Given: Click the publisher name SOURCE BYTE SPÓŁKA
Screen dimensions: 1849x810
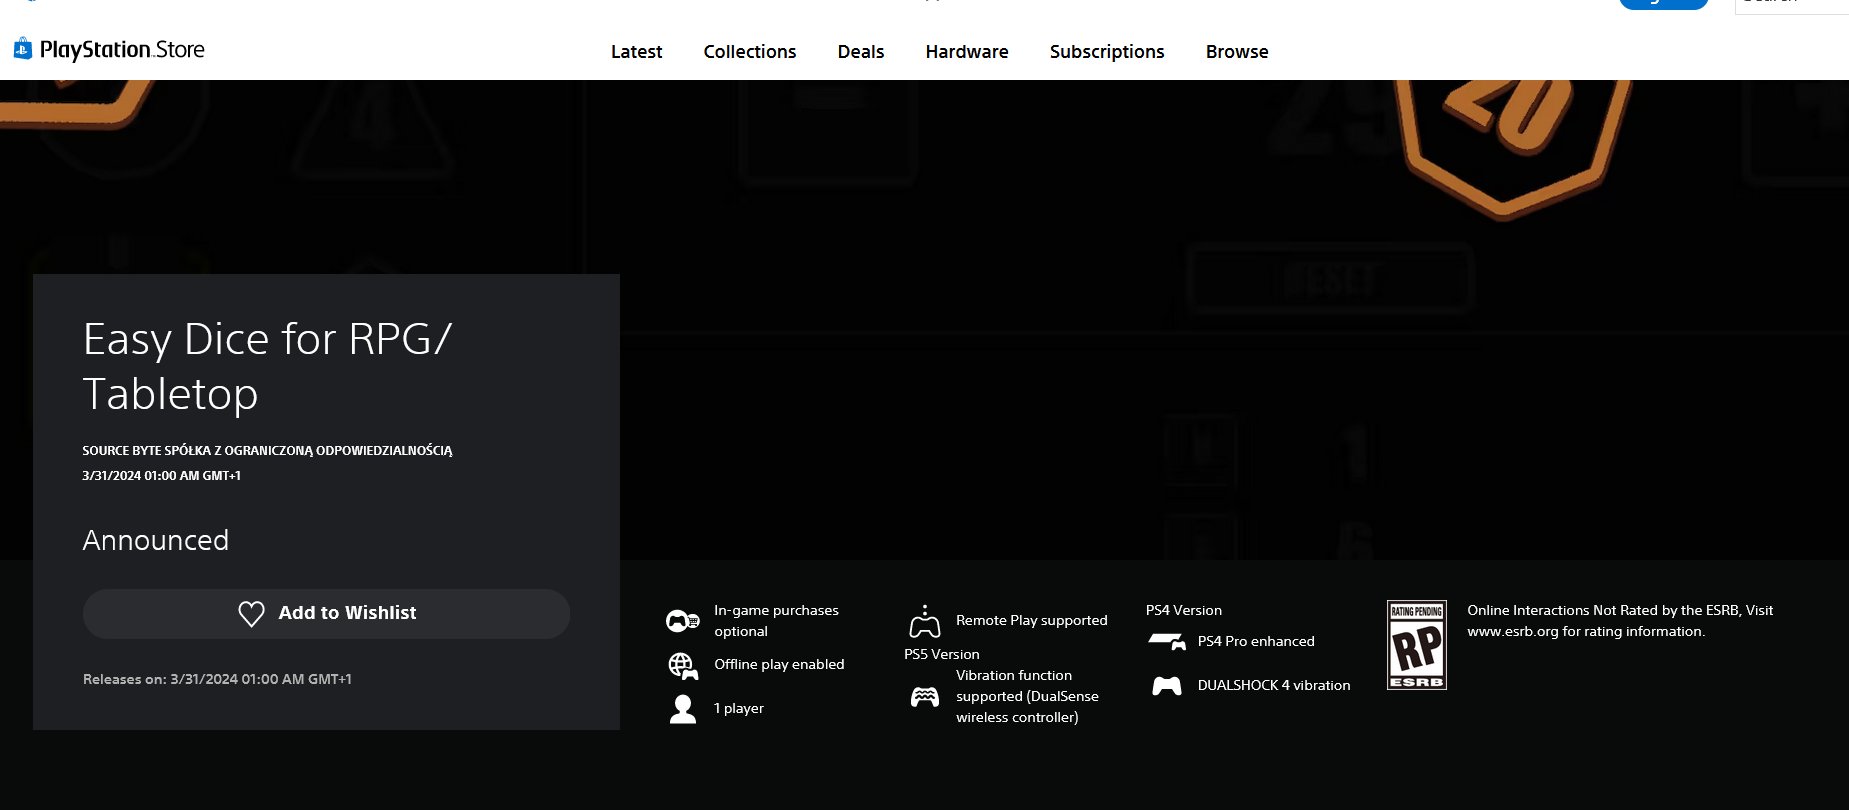Looking at the screenshot, I should coord(267,451).
